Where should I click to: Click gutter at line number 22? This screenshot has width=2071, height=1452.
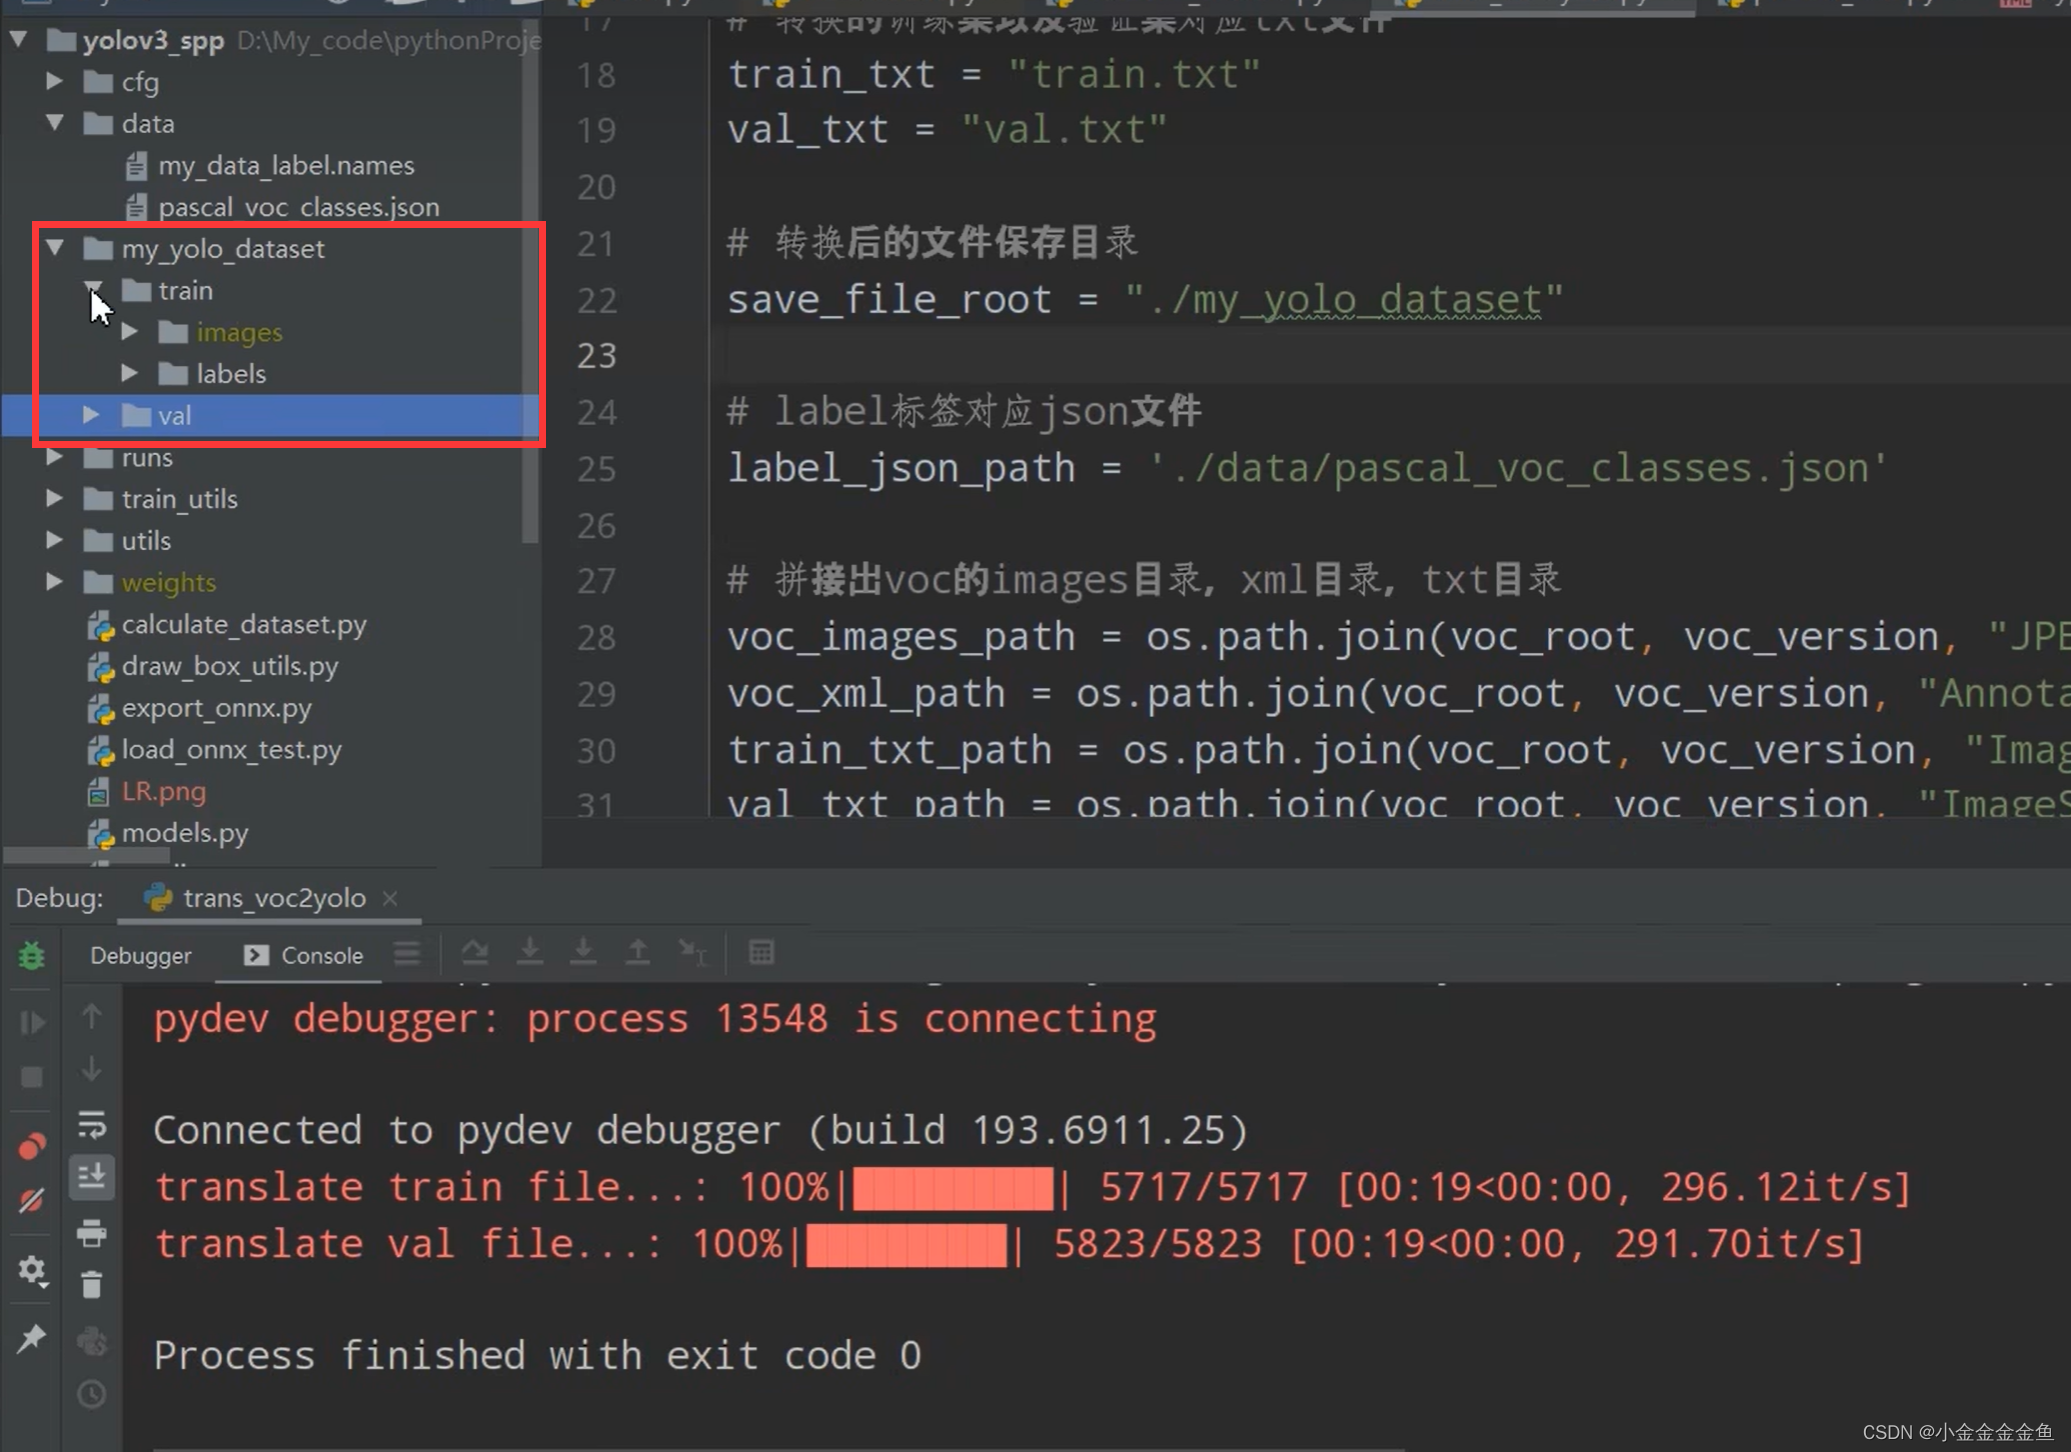point(597,300)
